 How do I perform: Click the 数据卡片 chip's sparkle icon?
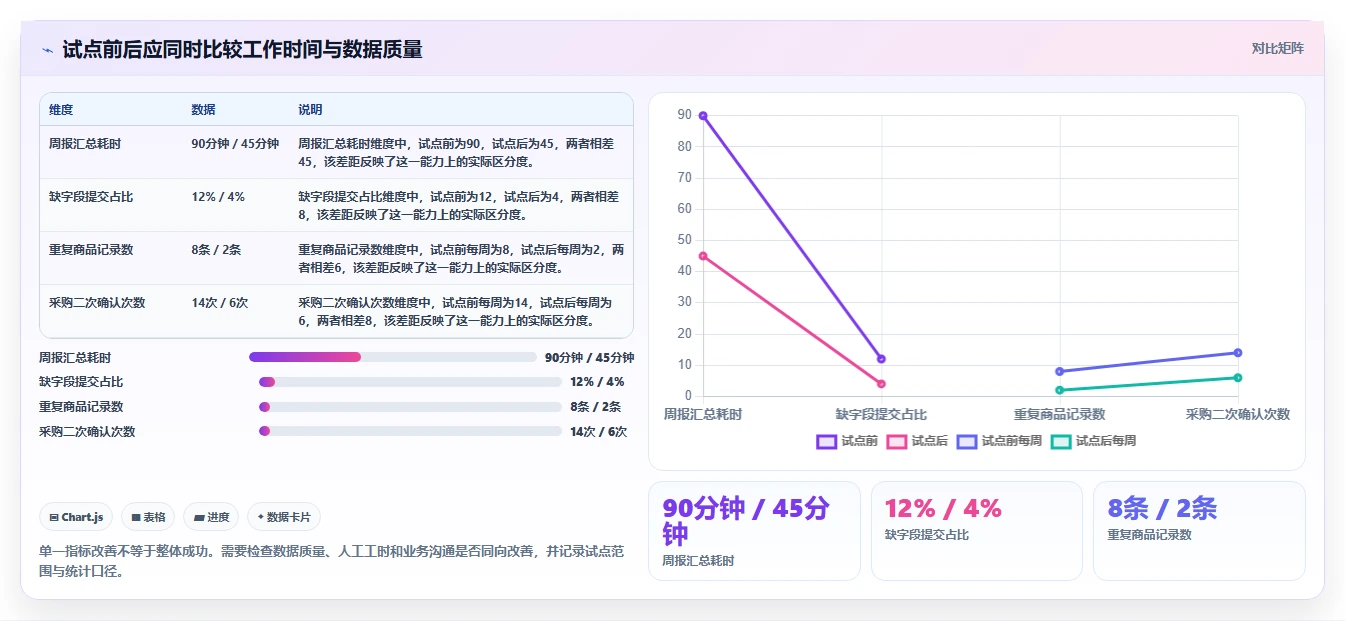(260, 517)
